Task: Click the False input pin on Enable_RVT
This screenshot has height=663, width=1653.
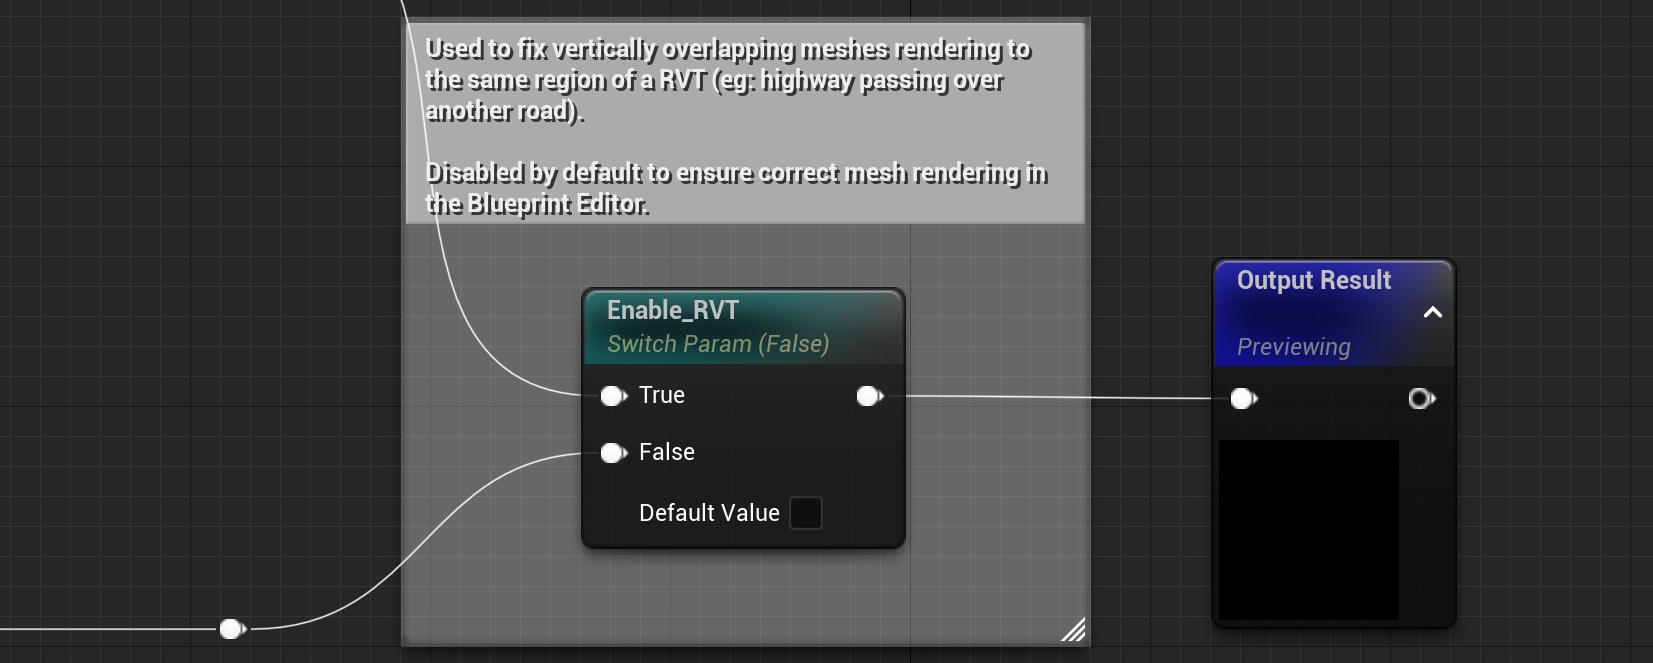Action: 613,453
